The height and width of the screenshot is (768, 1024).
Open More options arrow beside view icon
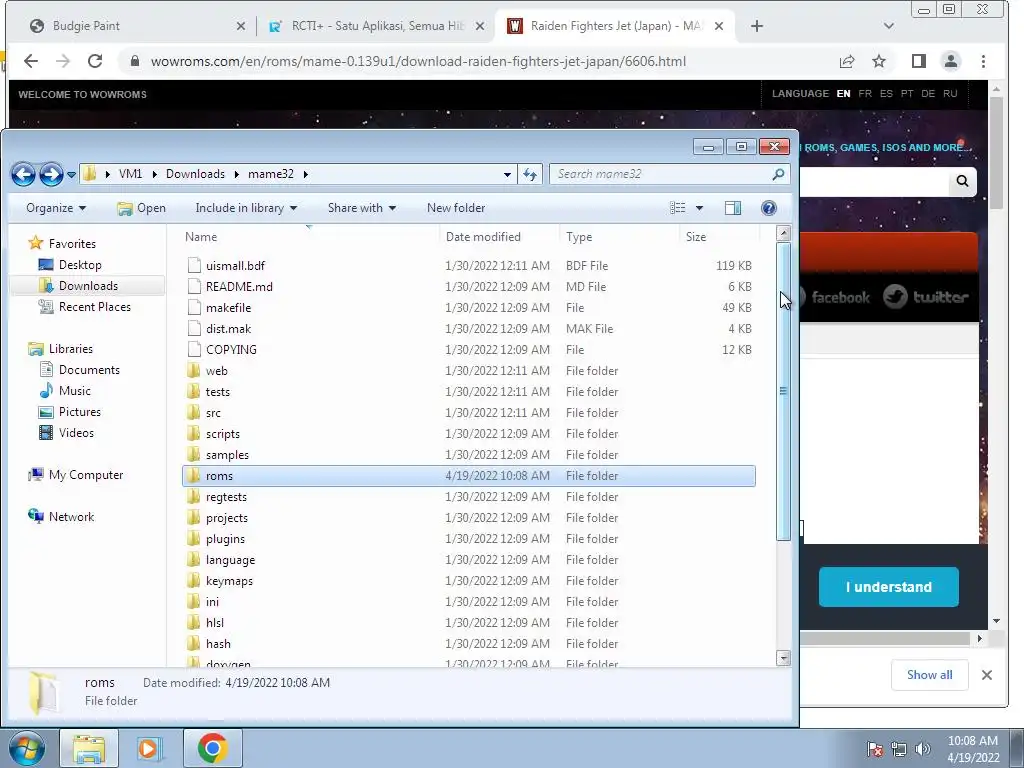point(699,208)
